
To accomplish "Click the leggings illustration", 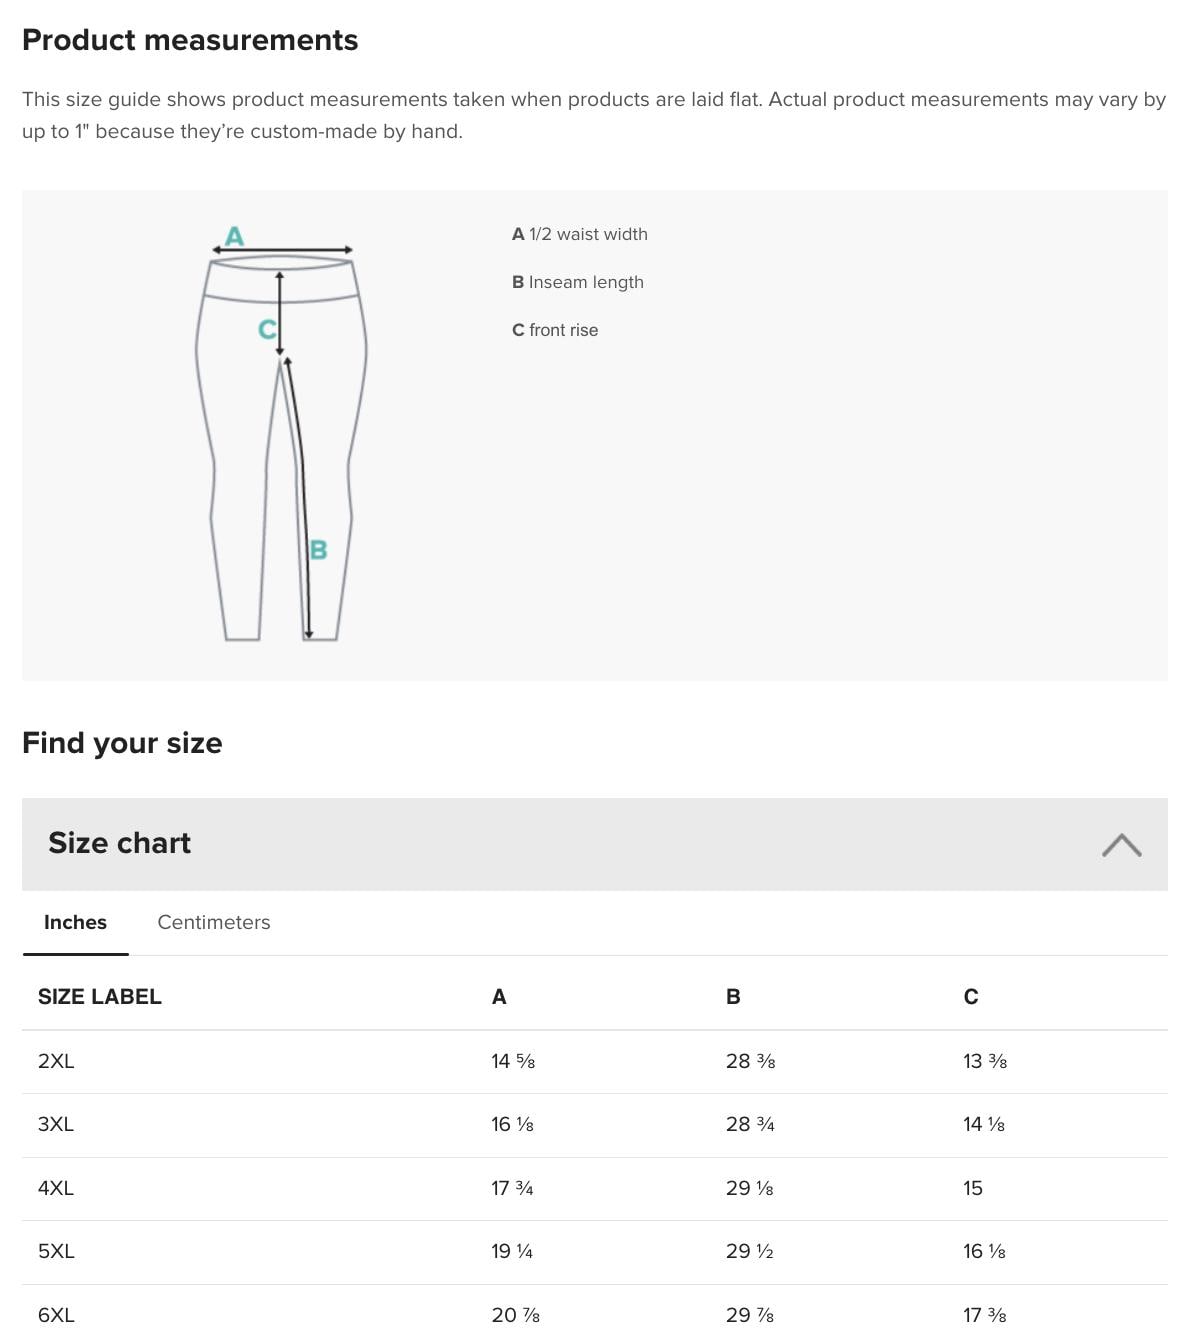I will pos(280,450).
